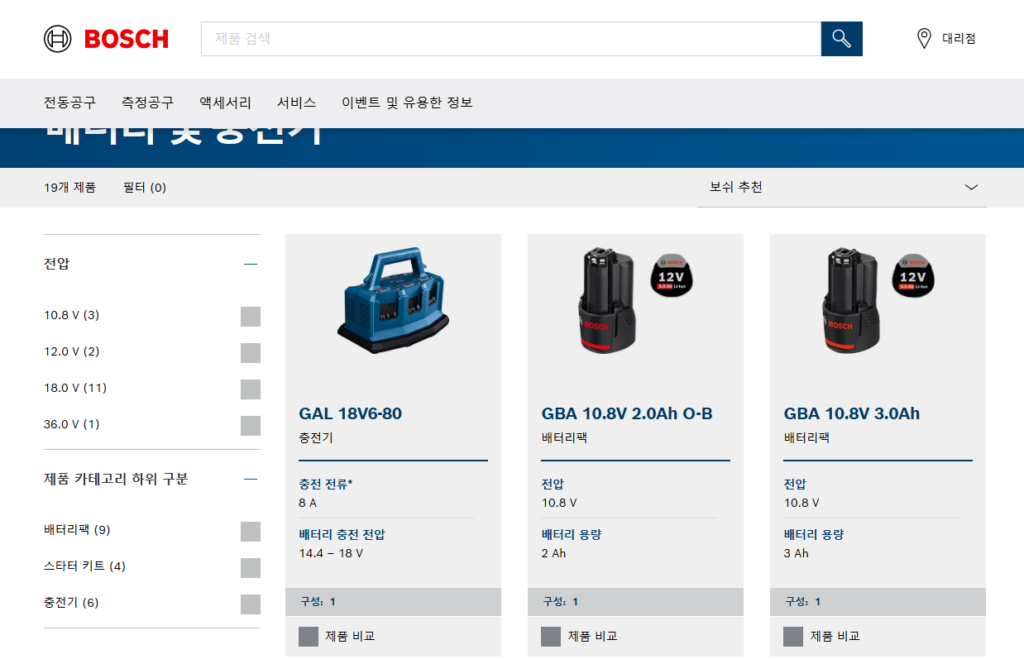Click the sort dropdown chevron arrow
Screen dimensions: 1024x659
point(971,187)
